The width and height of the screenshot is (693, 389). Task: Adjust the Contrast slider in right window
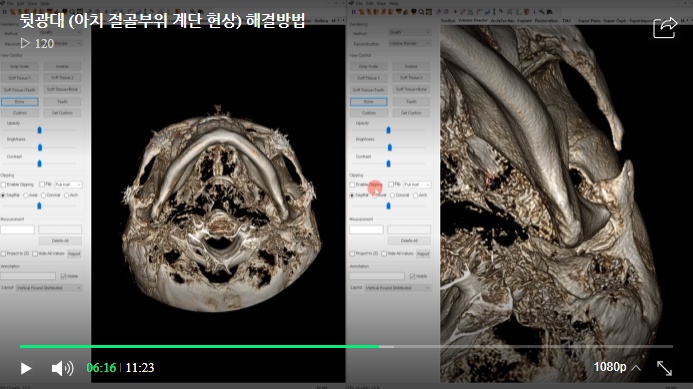click(x=388, y=164)
